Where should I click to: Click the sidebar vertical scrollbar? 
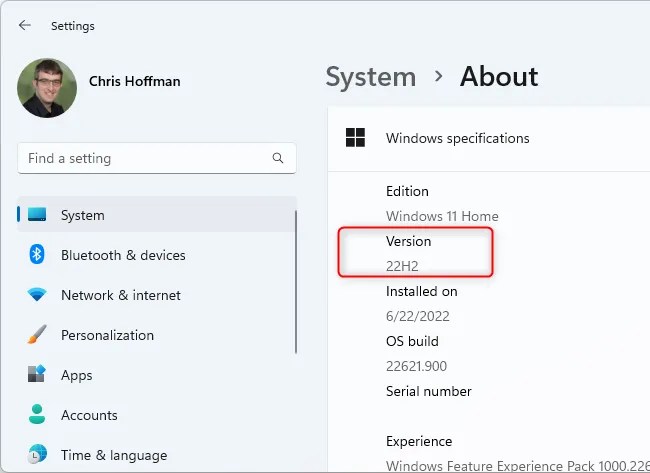(x=296, y=280)
